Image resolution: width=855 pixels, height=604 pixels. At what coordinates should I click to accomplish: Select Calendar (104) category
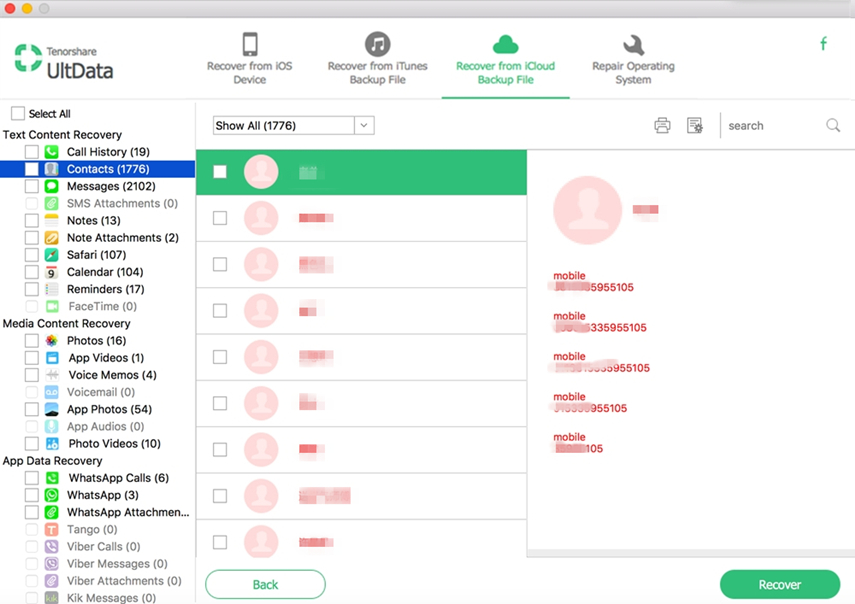105,272
